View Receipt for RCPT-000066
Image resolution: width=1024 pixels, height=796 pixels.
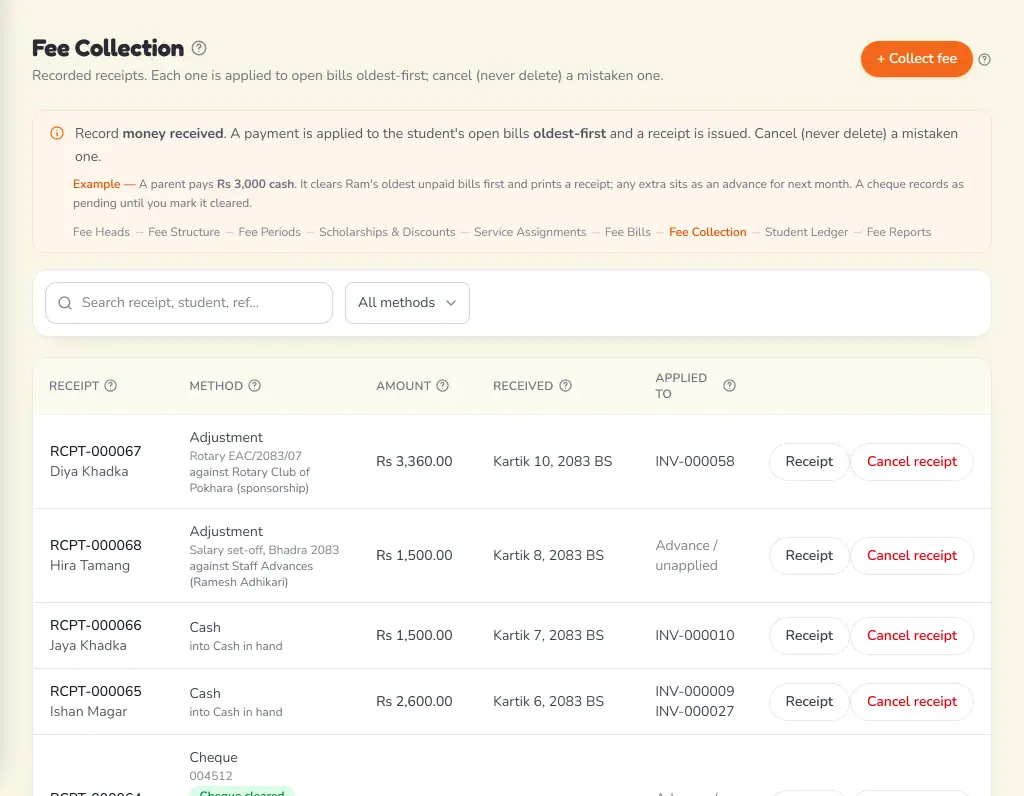pyautogui.click(x=809, y=636)
